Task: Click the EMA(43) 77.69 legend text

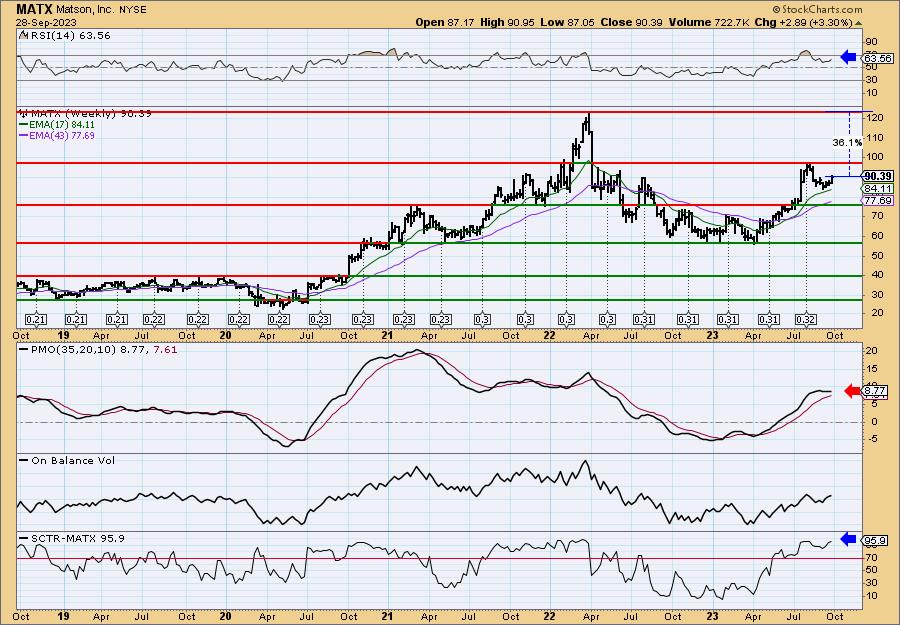Action: (x=61, y=135)
